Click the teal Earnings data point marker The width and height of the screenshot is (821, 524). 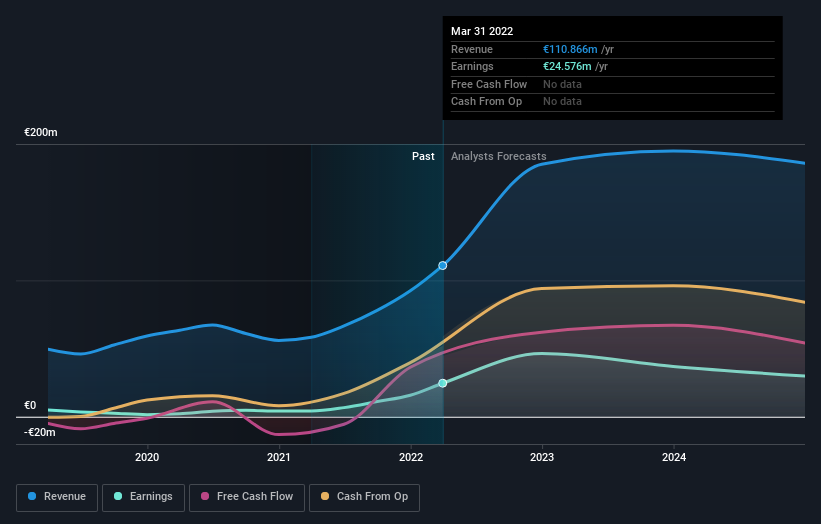(x=442, y=383)
